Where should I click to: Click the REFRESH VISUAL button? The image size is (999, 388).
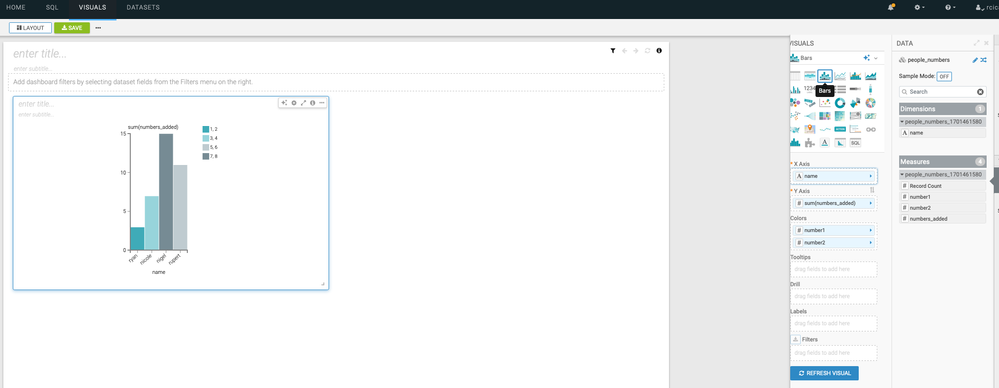point(824,373)
